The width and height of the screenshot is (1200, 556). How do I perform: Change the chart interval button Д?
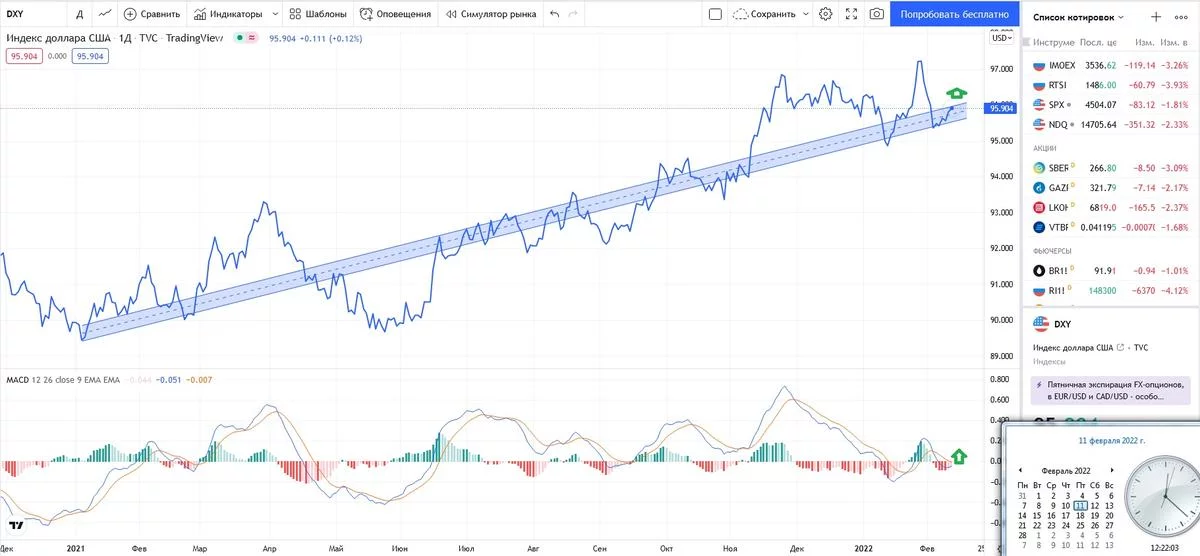(79, 14)
